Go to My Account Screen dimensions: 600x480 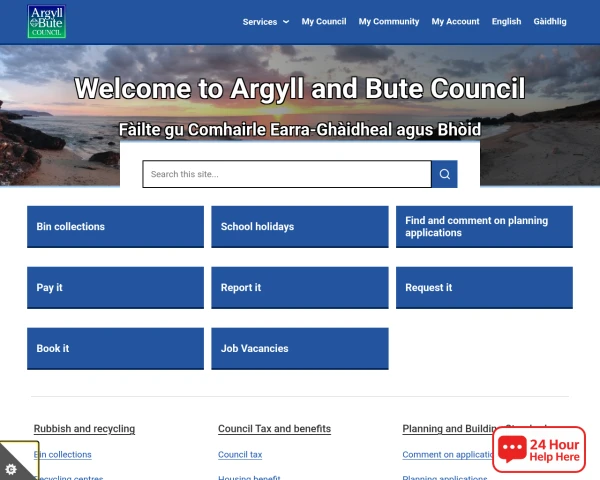(x=455, y=21)
